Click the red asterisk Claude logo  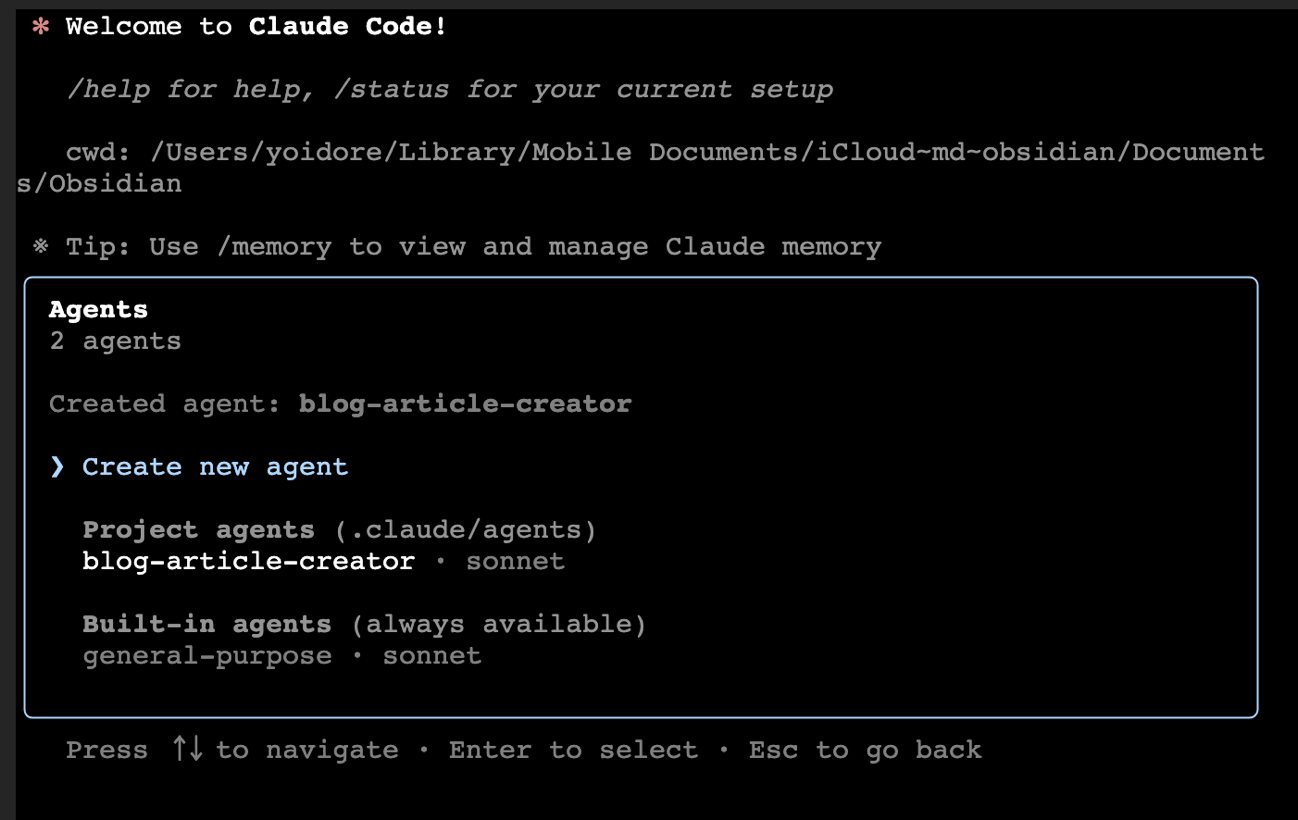pyautogui.click(x=41, y=27)
